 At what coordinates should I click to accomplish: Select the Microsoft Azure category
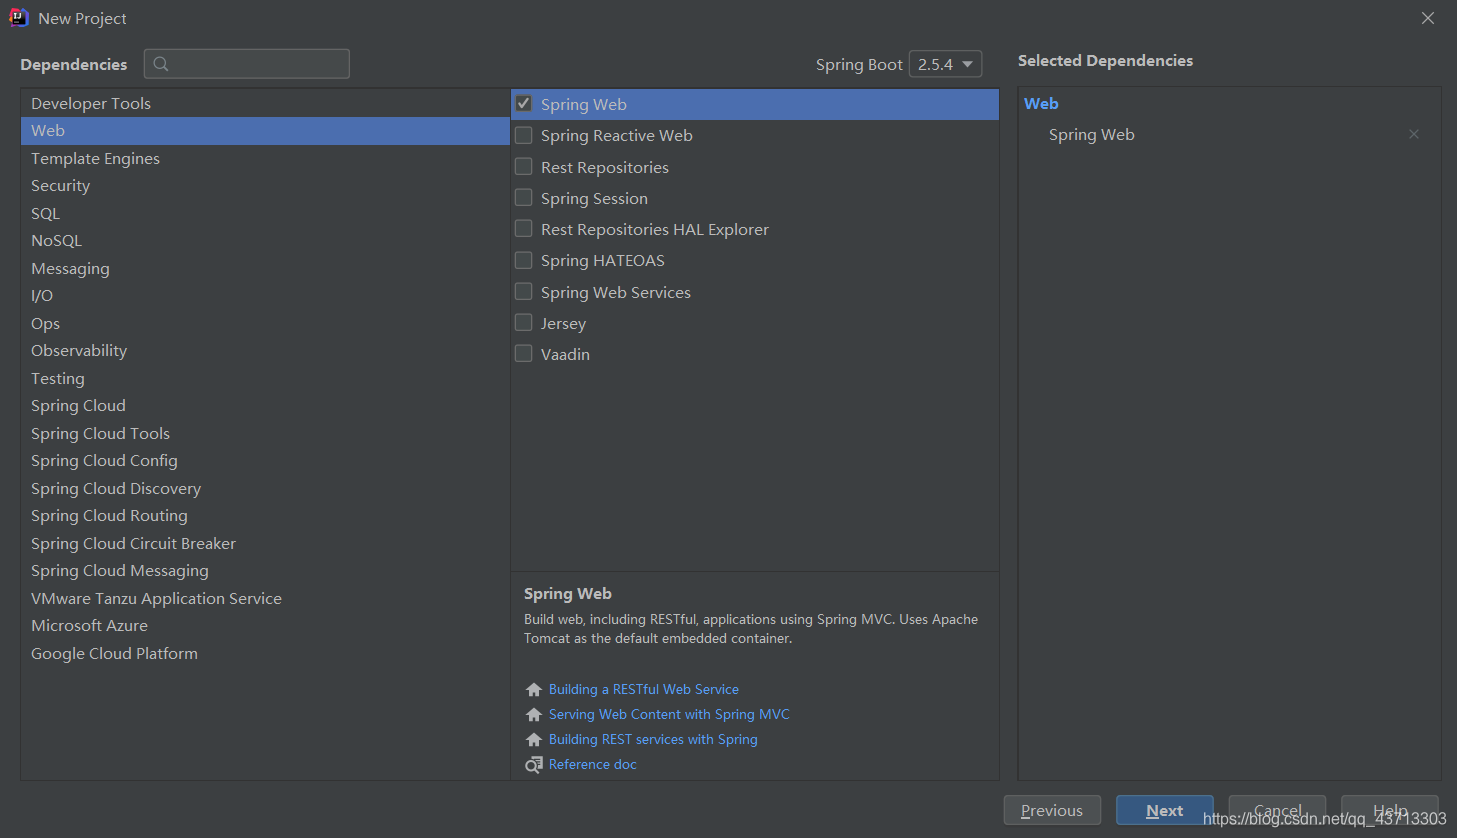265,626
